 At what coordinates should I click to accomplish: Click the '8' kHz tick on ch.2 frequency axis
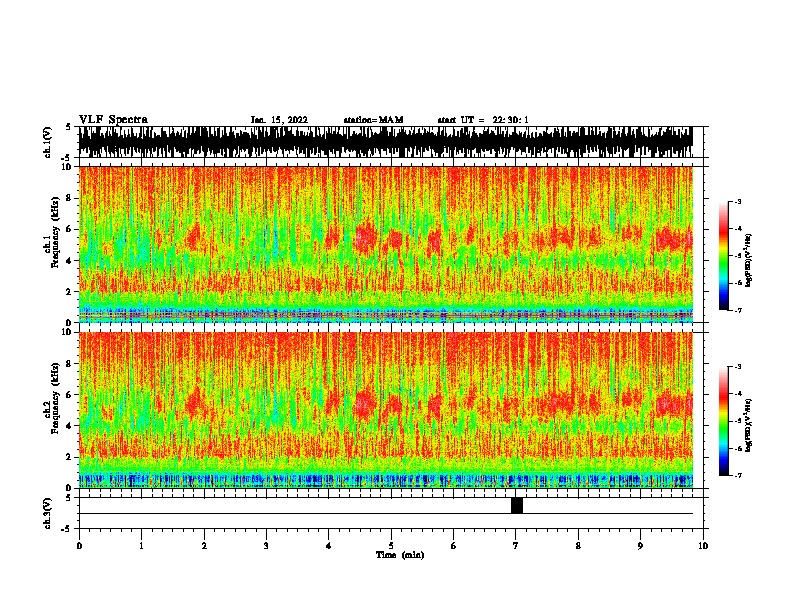coord(70,364)
